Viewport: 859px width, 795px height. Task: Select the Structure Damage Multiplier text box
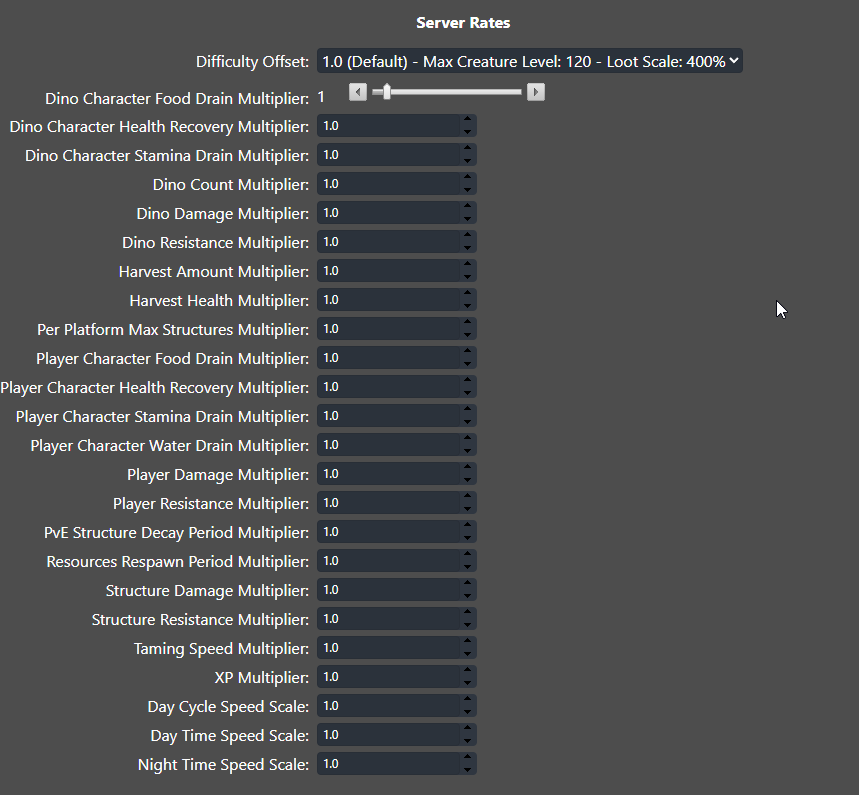(x=388, y=590)
